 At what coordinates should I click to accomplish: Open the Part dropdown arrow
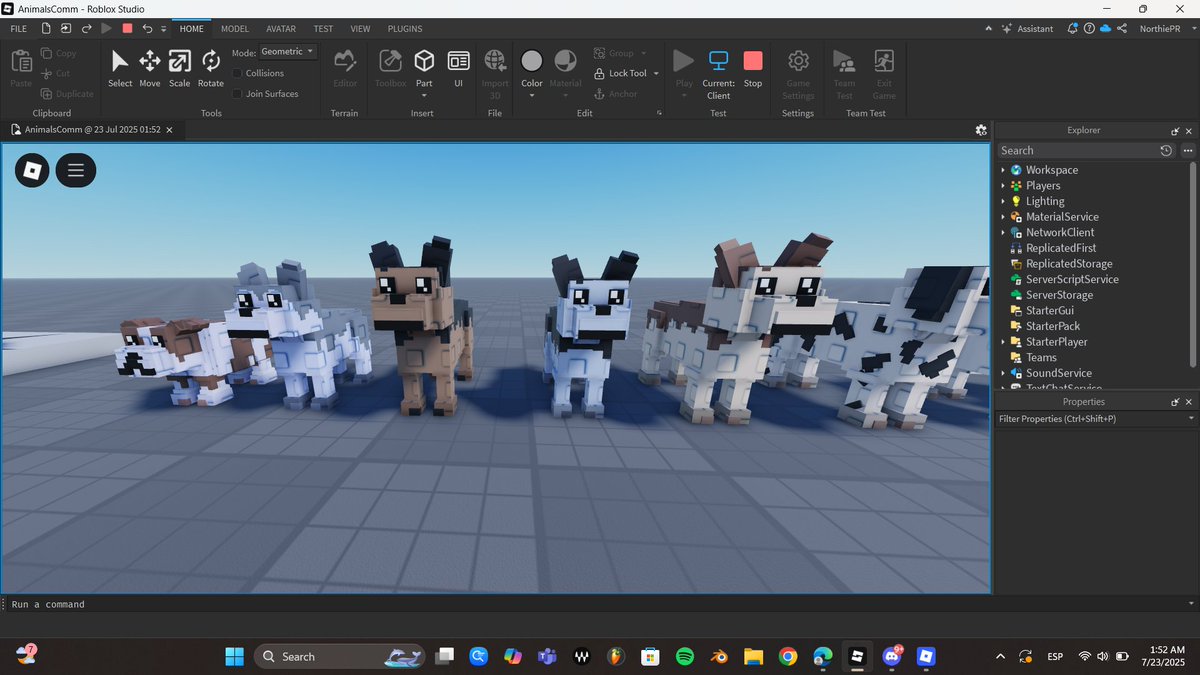coord(424,96)
